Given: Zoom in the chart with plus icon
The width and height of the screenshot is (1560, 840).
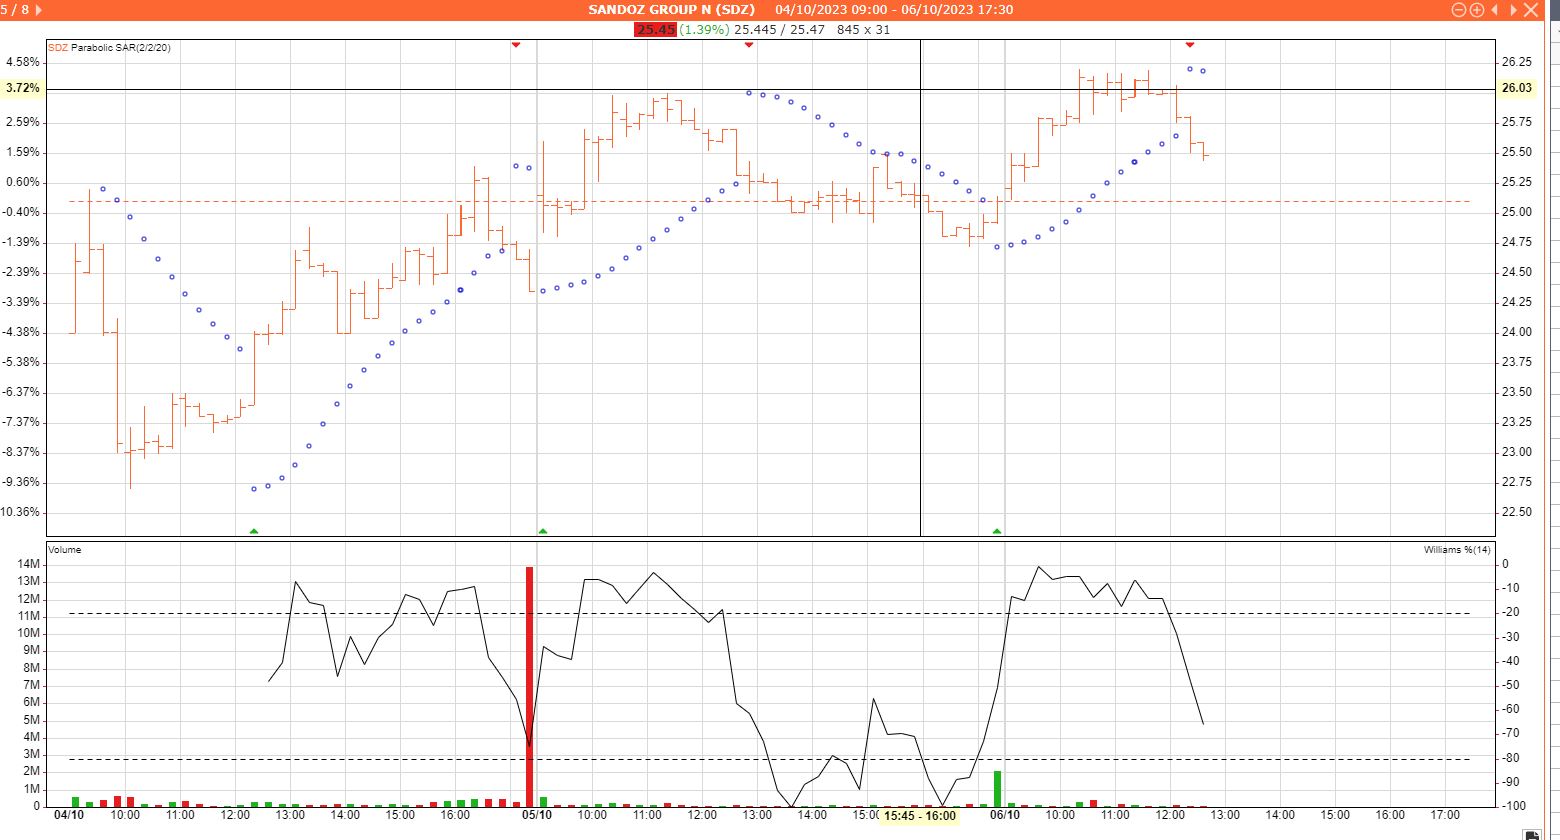Looking at the screenshot, I should pos(1475,10).
